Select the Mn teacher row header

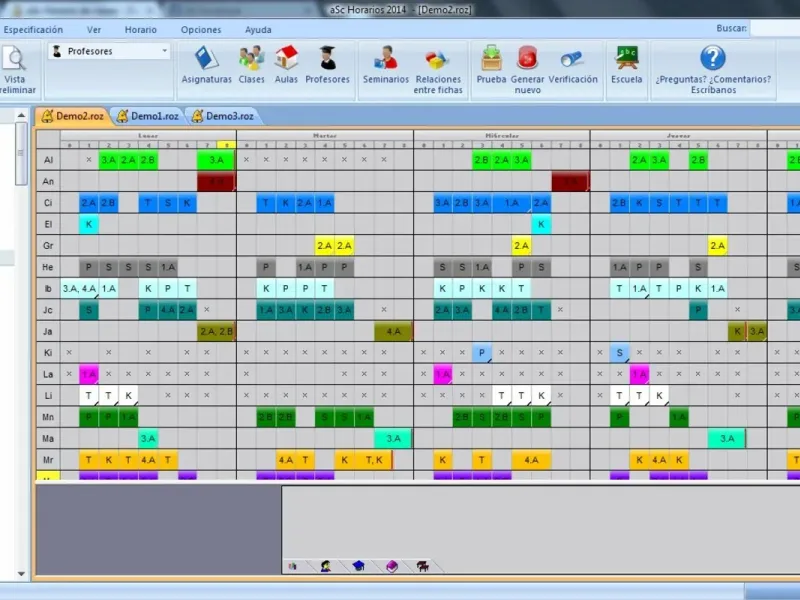point(48,417)
